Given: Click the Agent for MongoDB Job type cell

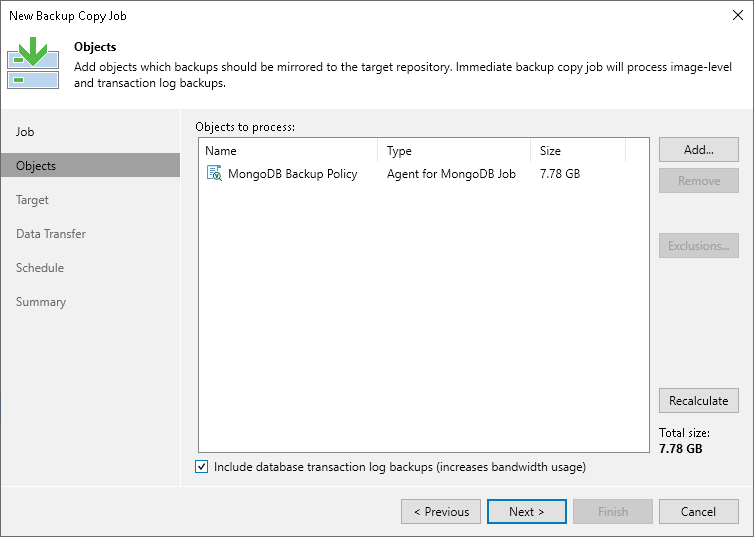Looking at the screenshot, I should click(x=451, y=174).
